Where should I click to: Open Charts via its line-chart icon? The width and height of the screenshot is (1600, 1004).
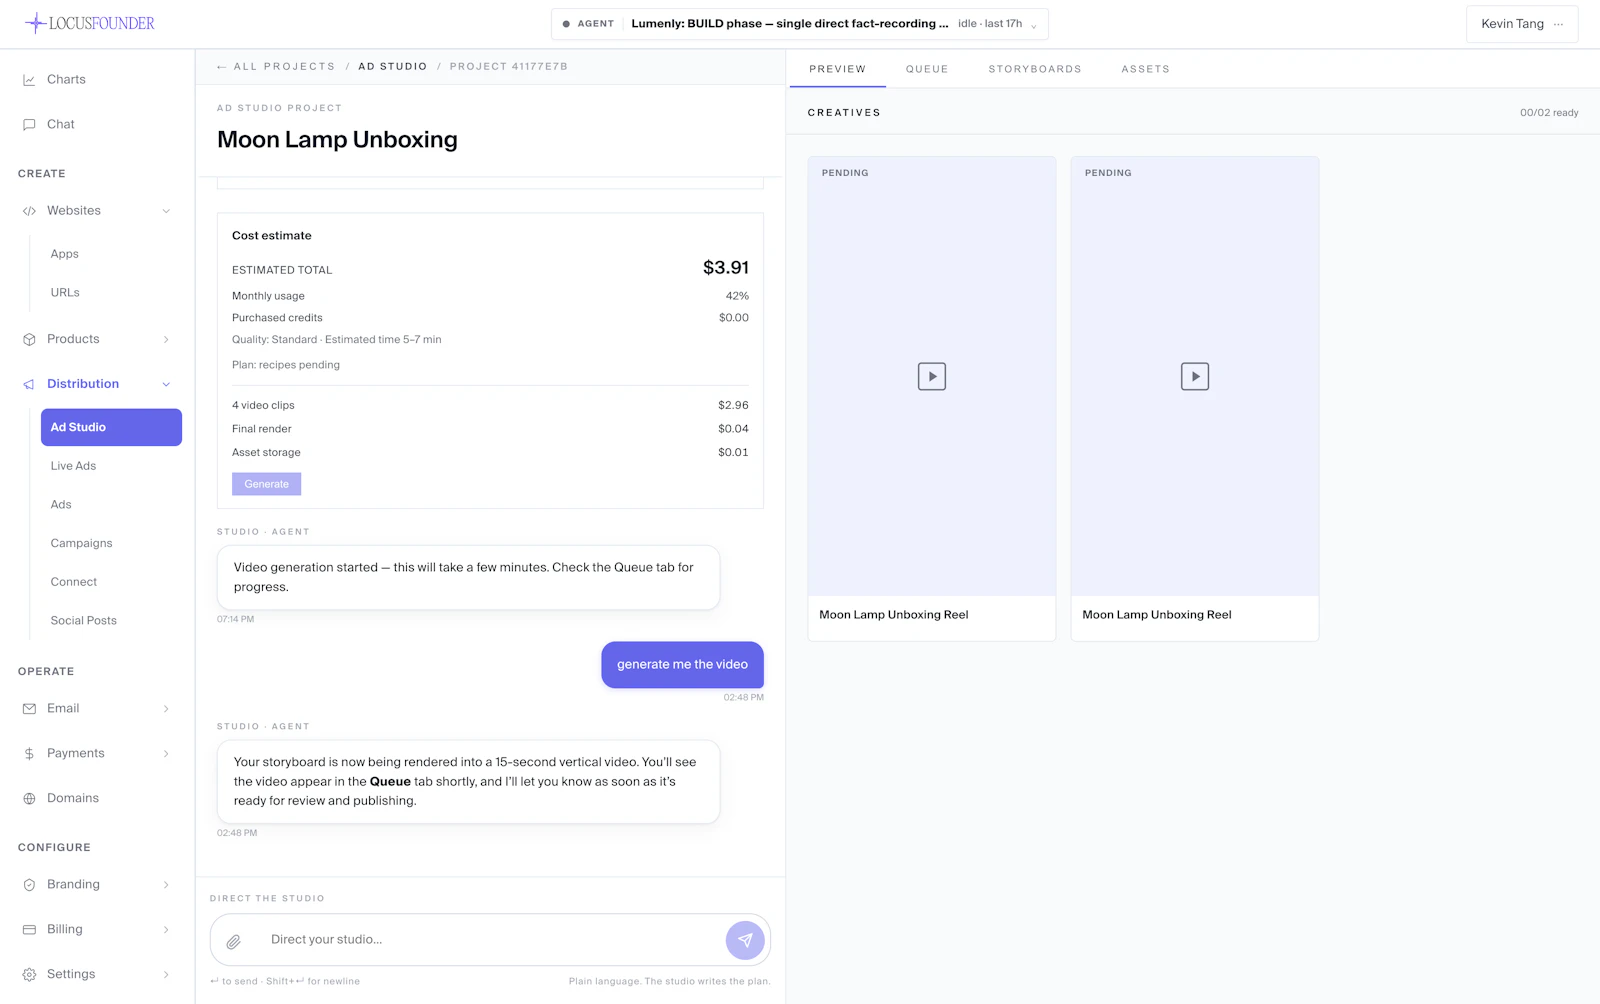click(x=29, y=80)
